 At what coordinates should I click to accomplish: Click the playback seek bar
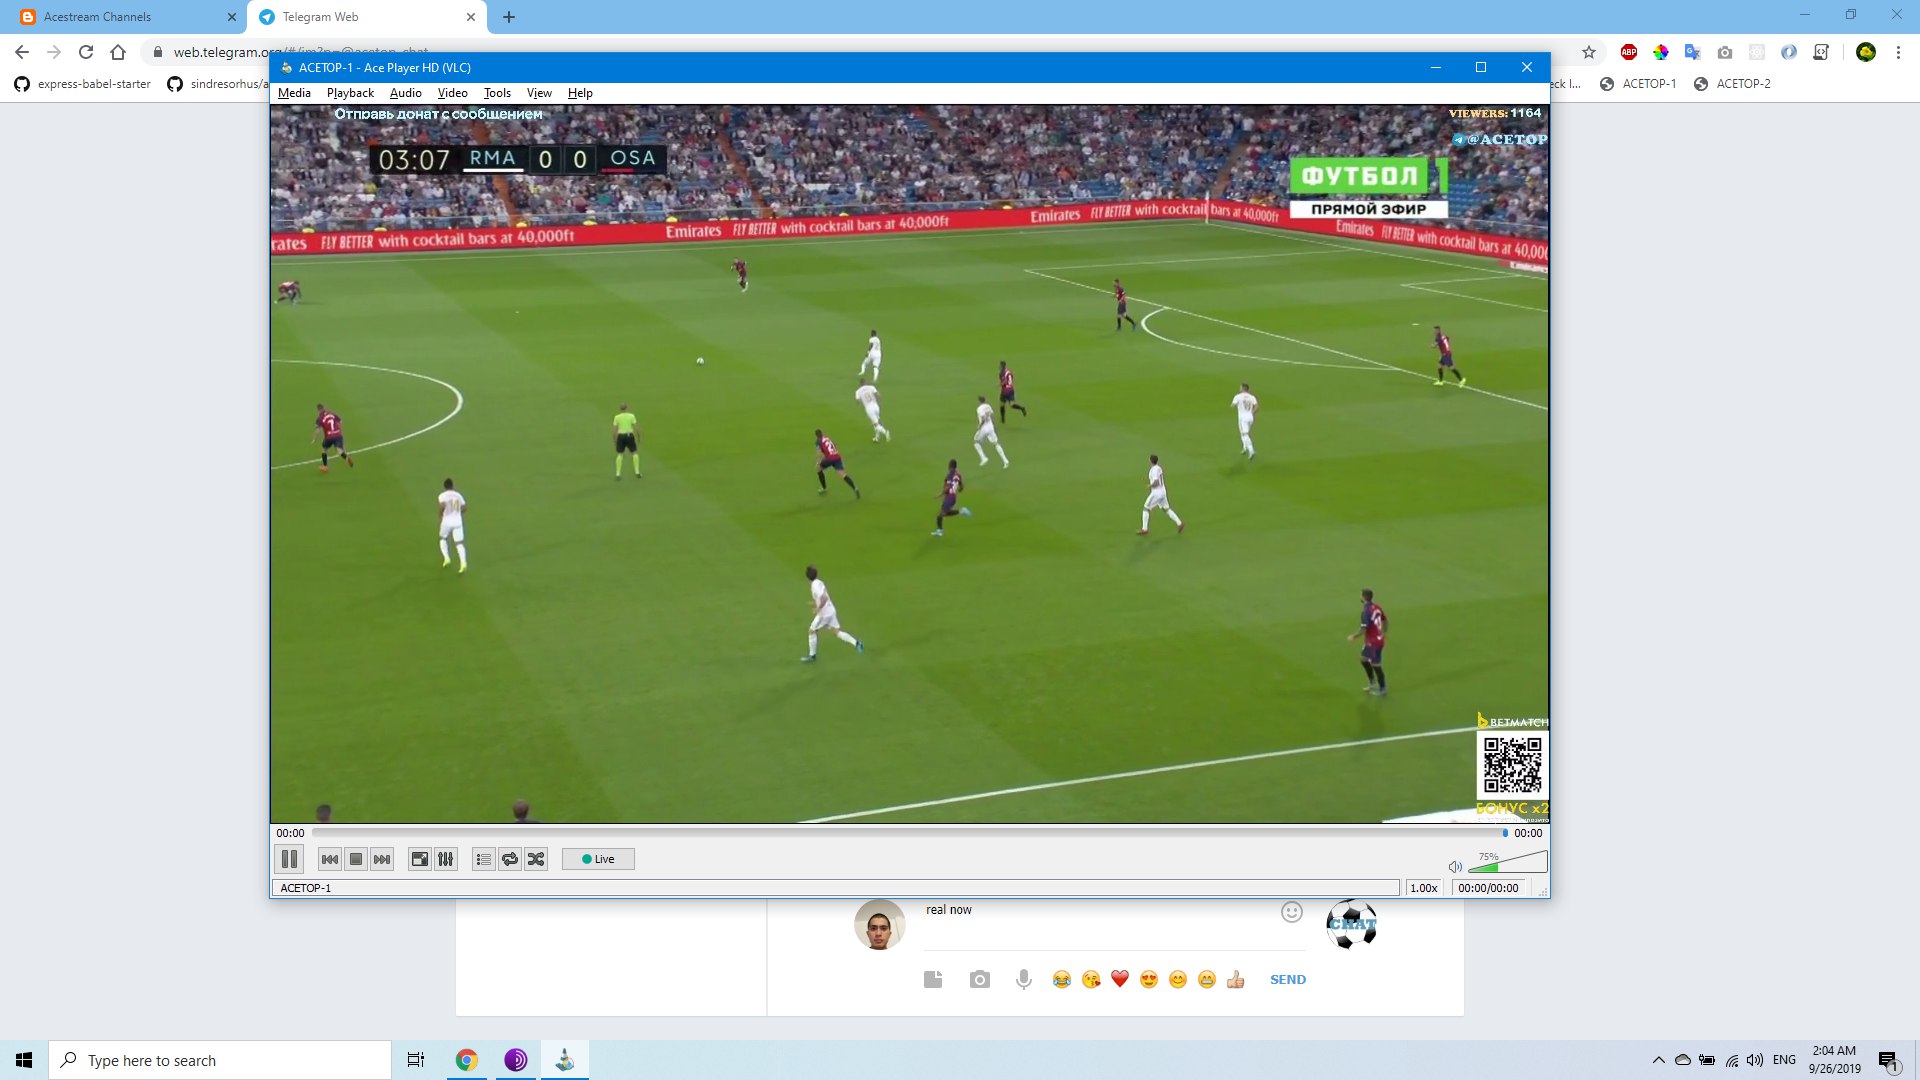tap(908, 833)
